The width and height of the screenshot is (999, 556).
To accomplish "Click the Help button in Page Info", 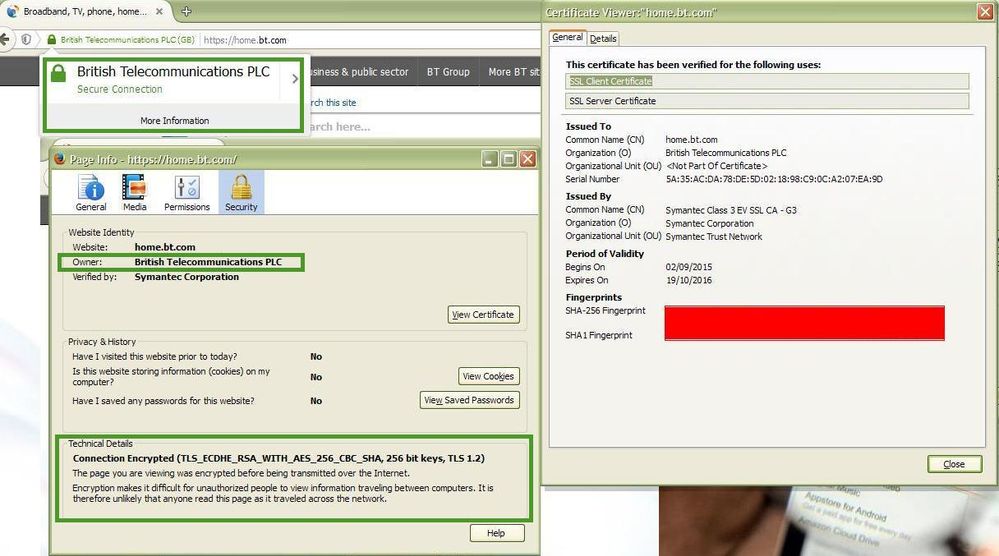I will click(x=497, y=533).
